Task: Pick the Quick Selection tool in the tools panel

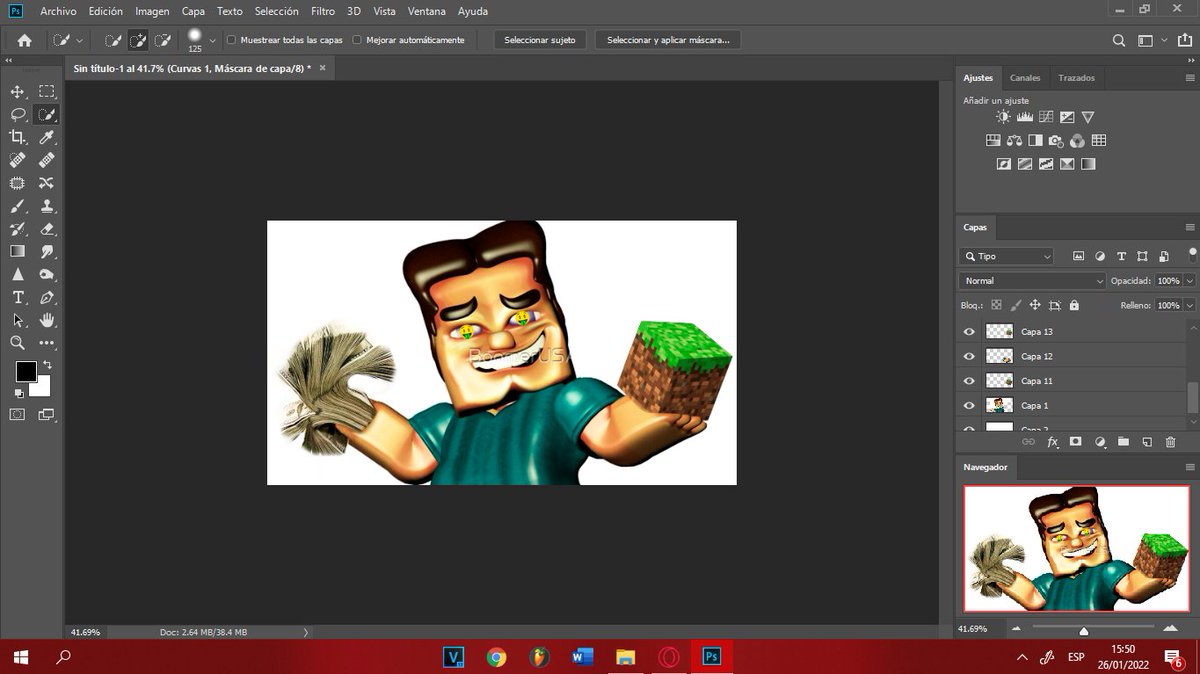Action: coord(46,115)
